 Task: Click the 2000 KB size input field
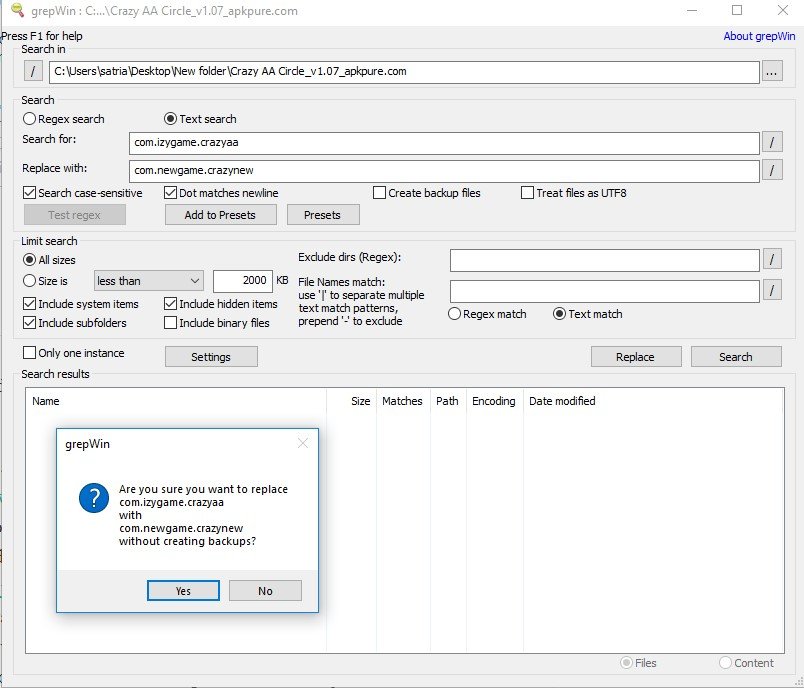(x=243, y=281)
